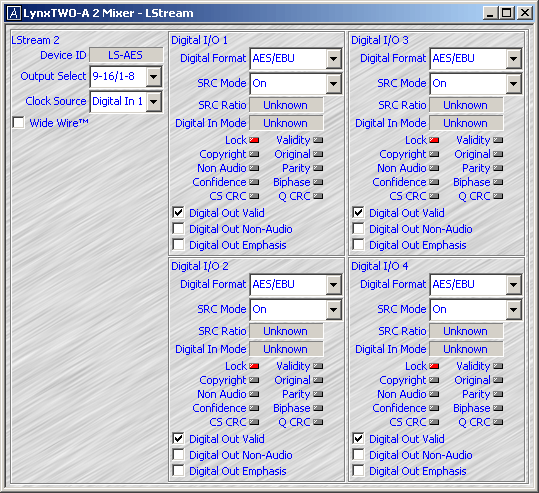
Task: Open the Clock Source dropdown
Action: (x=154, y=101)
